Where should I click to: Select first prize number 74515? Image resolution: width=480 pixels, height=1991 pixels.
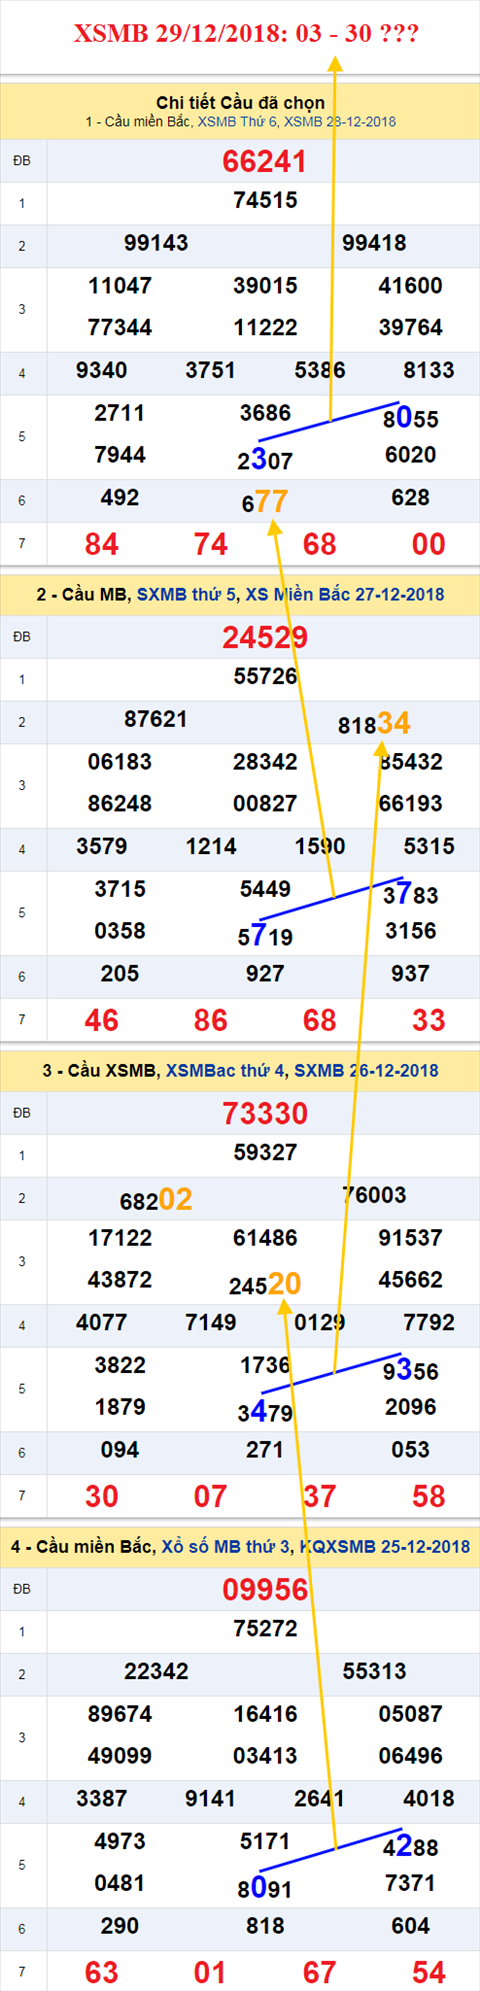click(265, 200)
